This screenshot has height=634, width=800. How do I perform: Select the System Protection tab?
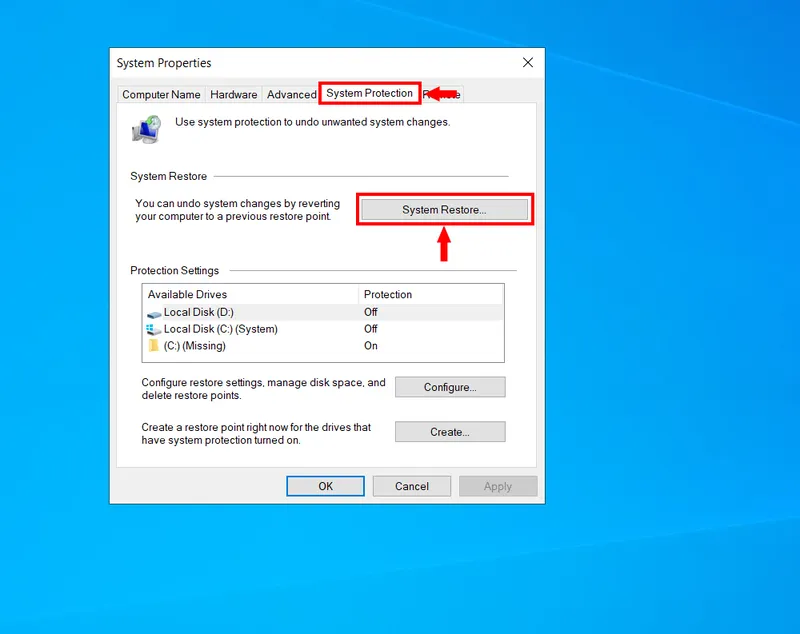coord(369,93)
